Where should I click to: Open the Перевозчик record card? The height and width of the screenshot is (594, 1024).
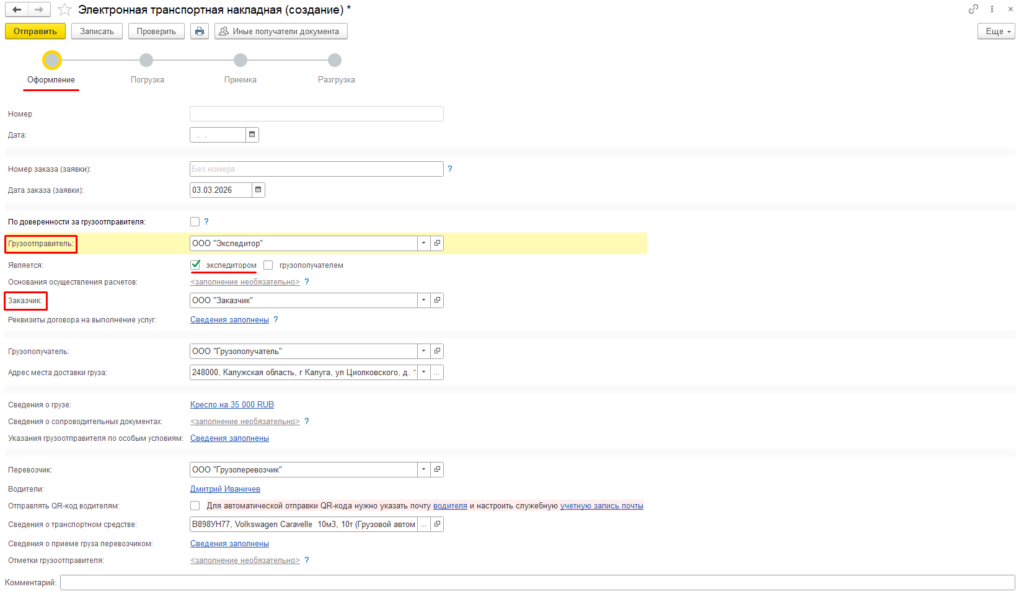point(438,469)
